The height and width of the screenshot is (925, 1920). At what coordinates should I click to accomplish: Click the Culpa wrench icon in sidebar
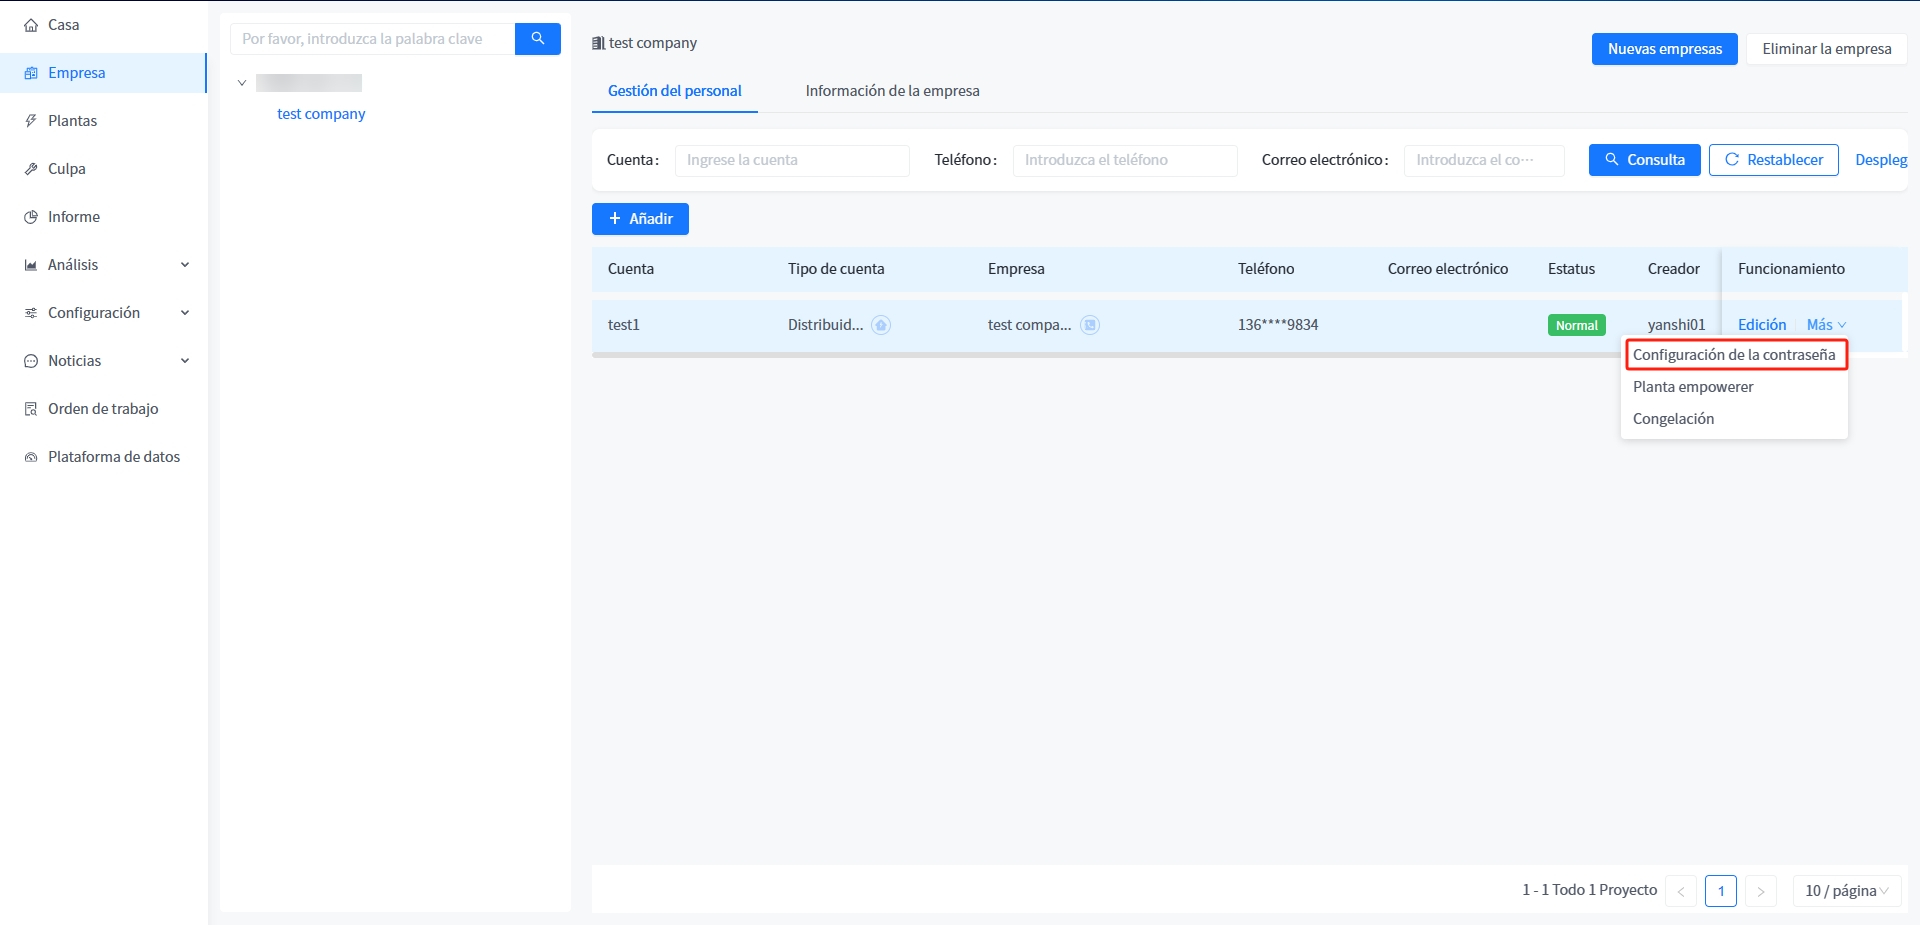click(x=31, y=169)
